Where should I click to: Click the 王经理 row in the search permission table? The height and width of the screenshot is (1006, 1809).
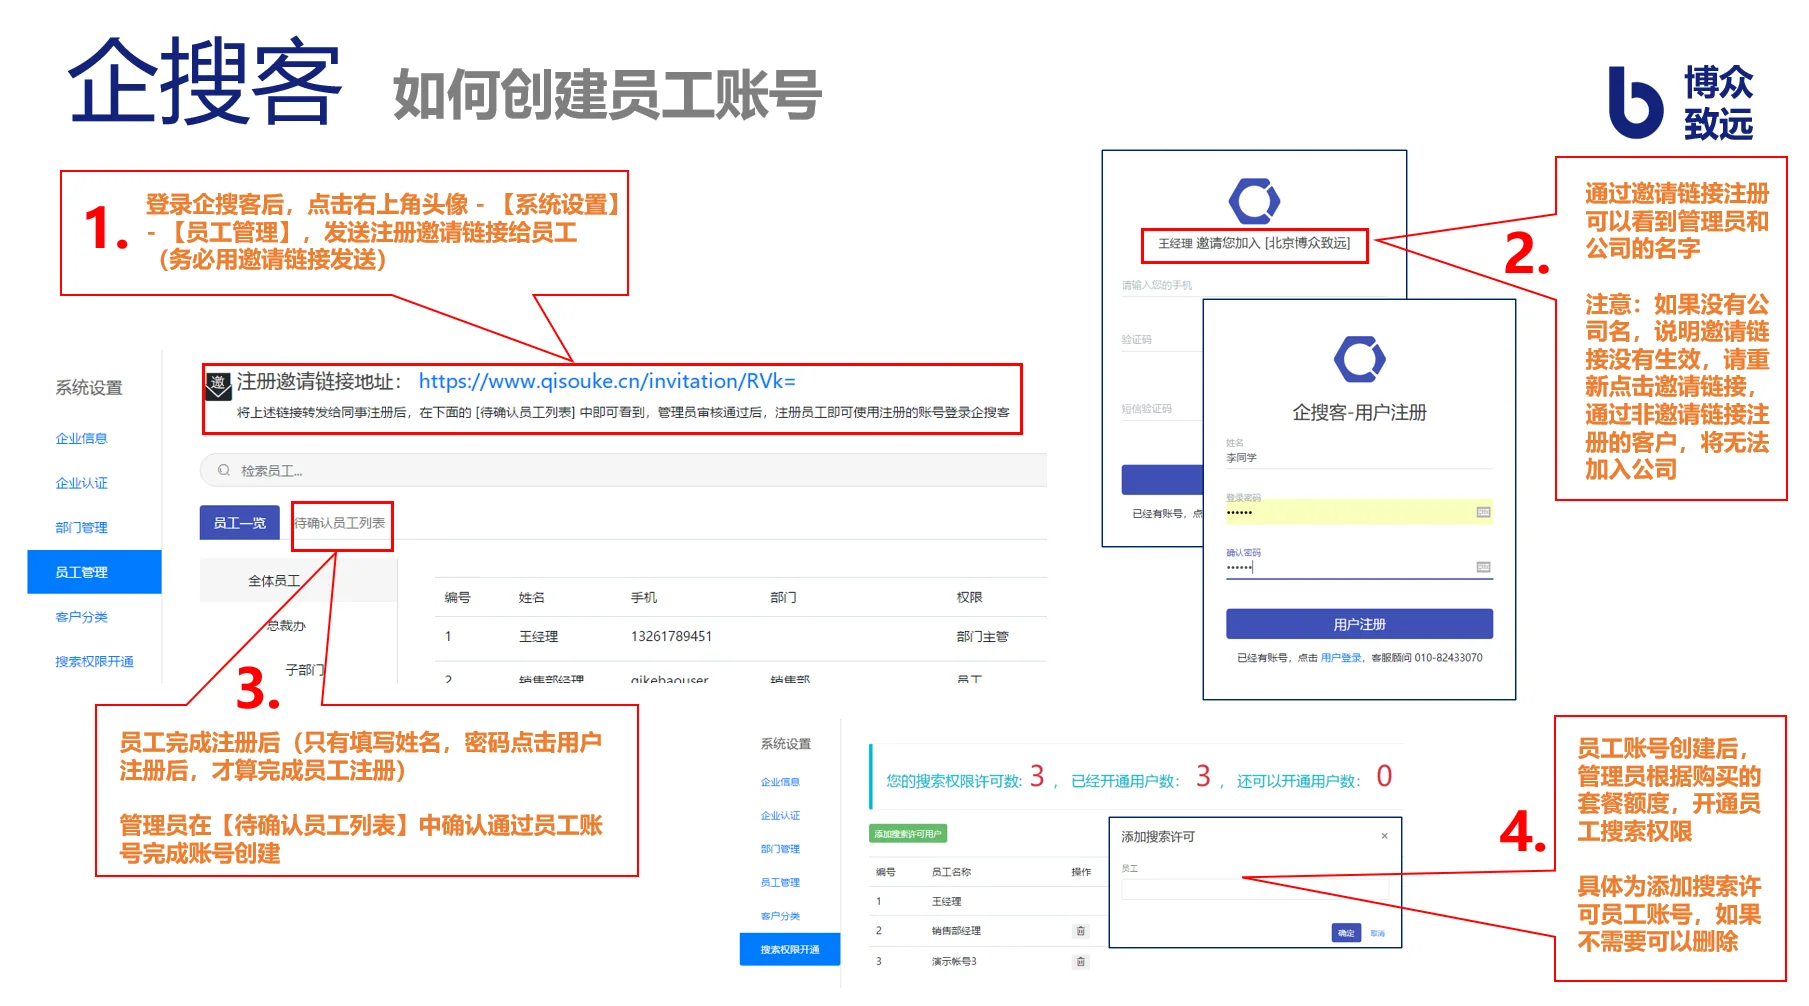[988, 901]
